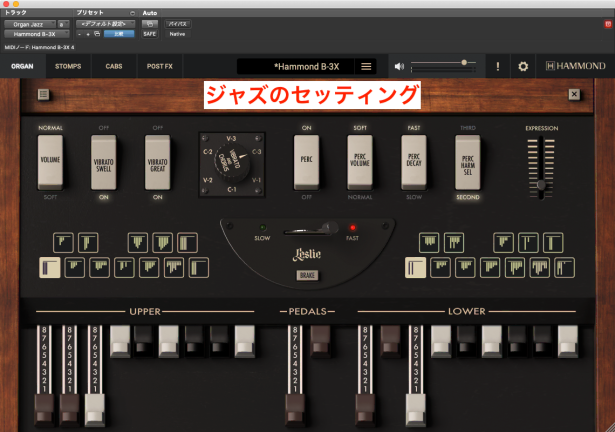The width and height of the screenshot is (615, 432).
Task: Mute output using the speaker icon
Action: pyautogui.click(x=400, y=67)
